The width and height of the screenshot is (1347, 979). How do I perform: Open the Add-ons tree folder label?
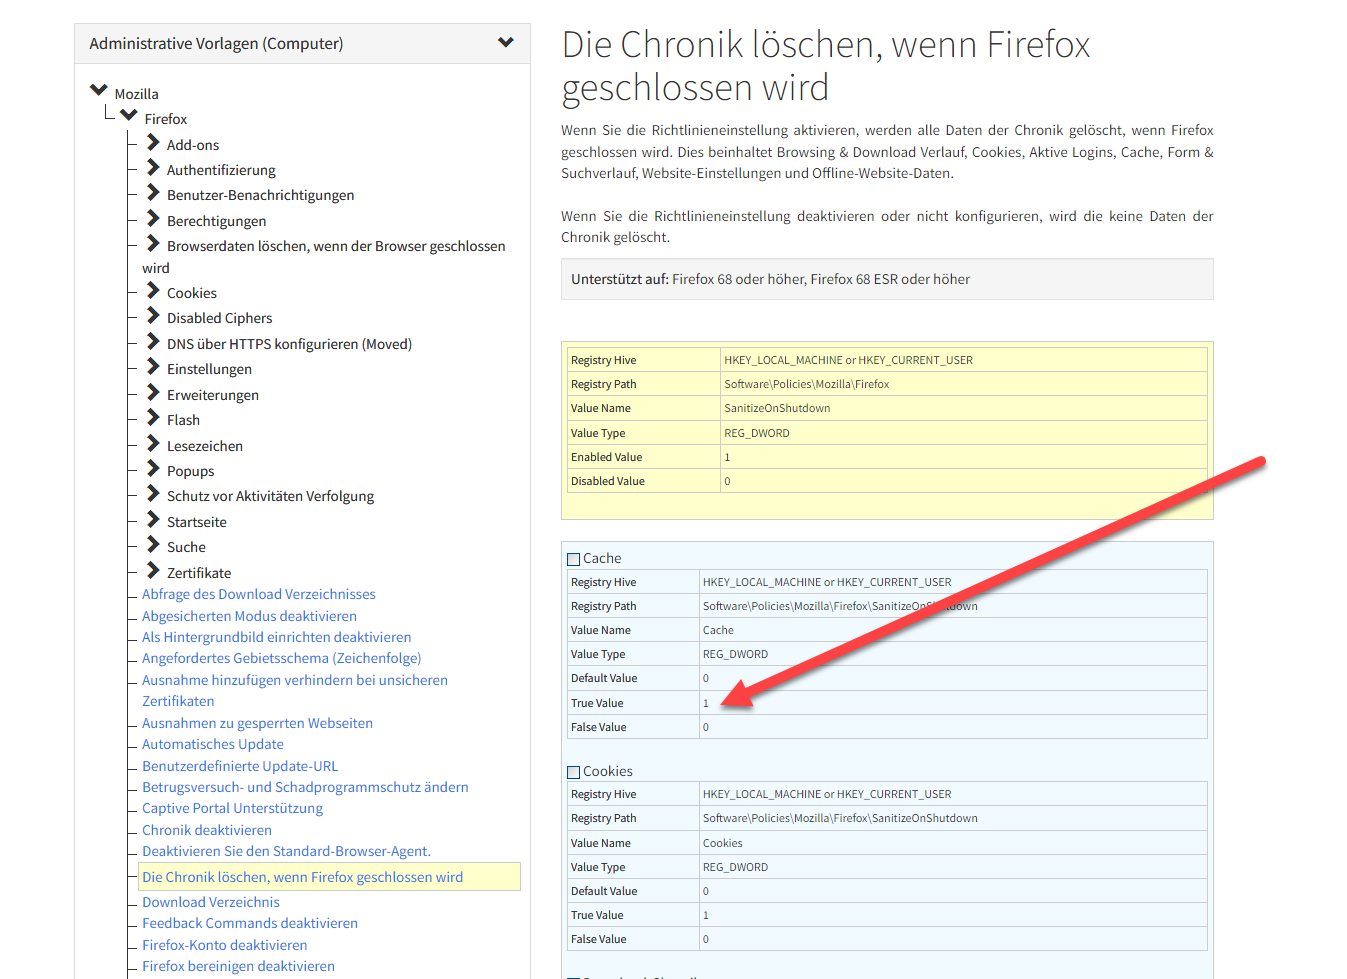coord(193,145)
